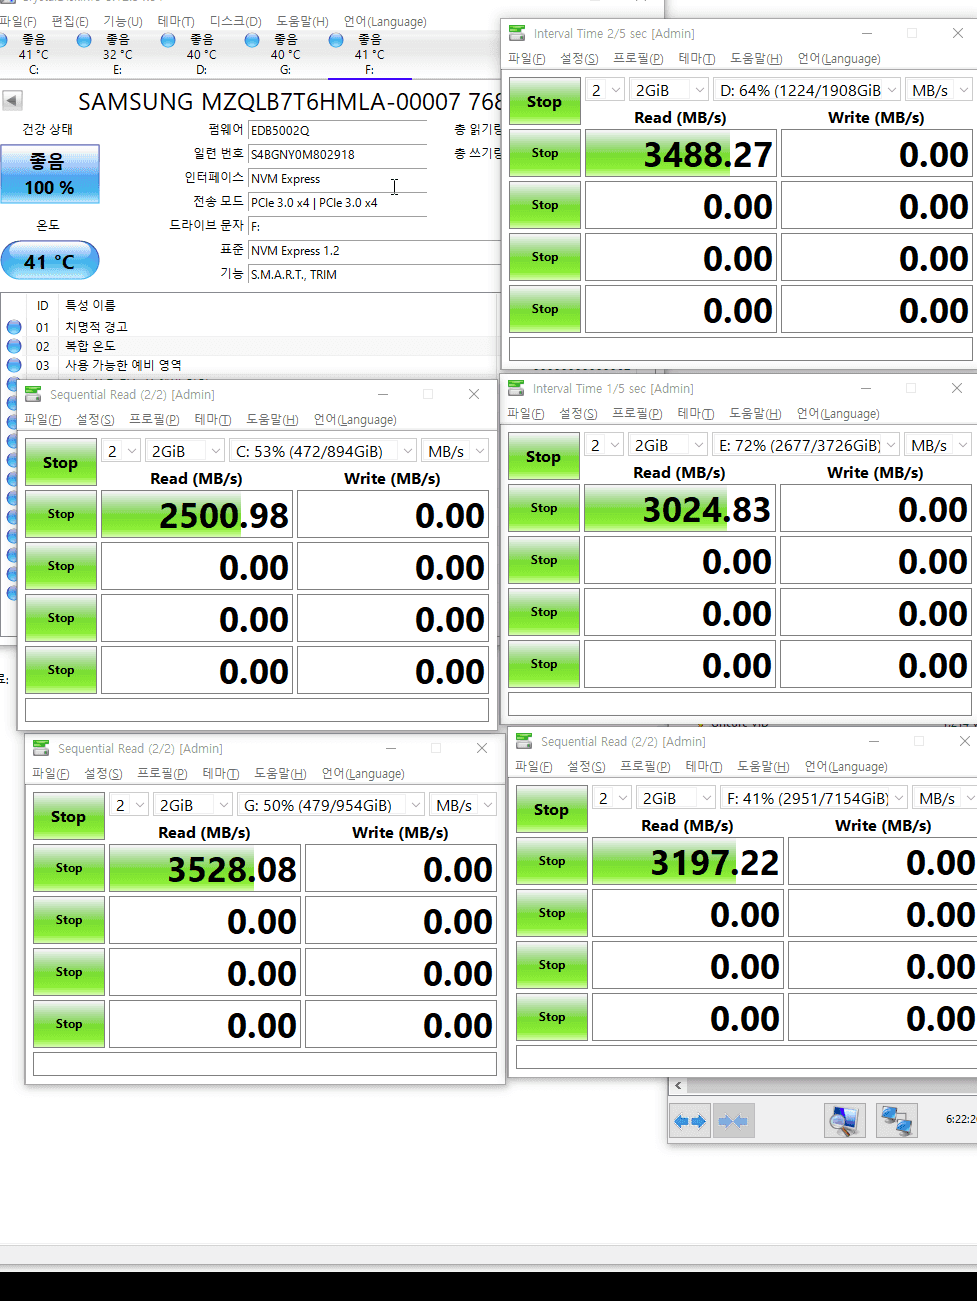Click large Stop button in E: window
The height and width of the screenshot is (1301, 977).
[x=543, y=456]
